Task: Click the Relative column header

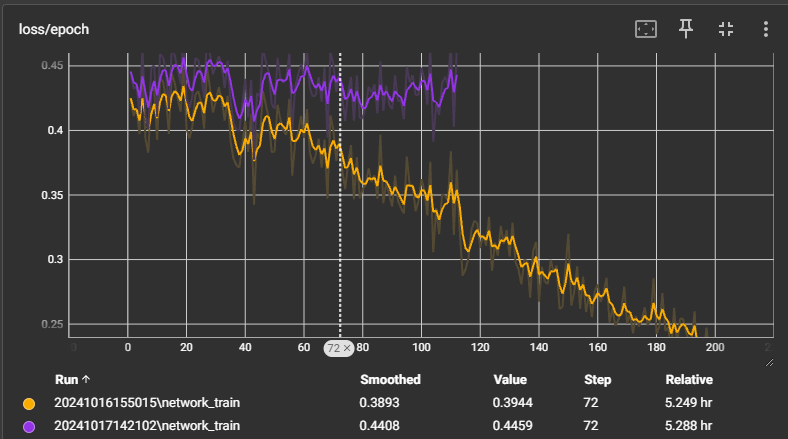Action: [x=688, y=380]
